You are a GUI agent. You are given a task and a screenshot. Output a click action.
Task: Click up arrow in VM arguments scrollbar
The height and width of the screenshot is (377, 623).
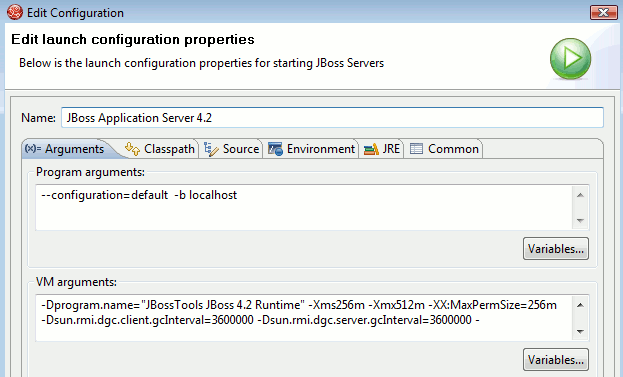tap(580, 305)
